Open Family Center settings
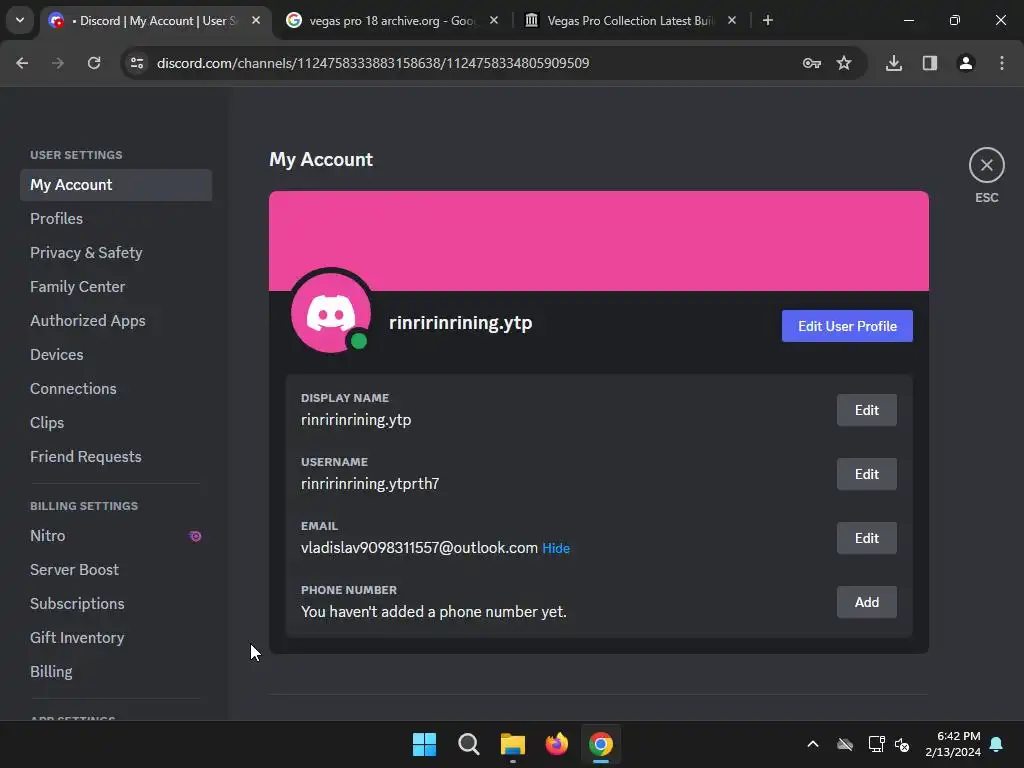The image size is (1024, 768). click(116, 287)
